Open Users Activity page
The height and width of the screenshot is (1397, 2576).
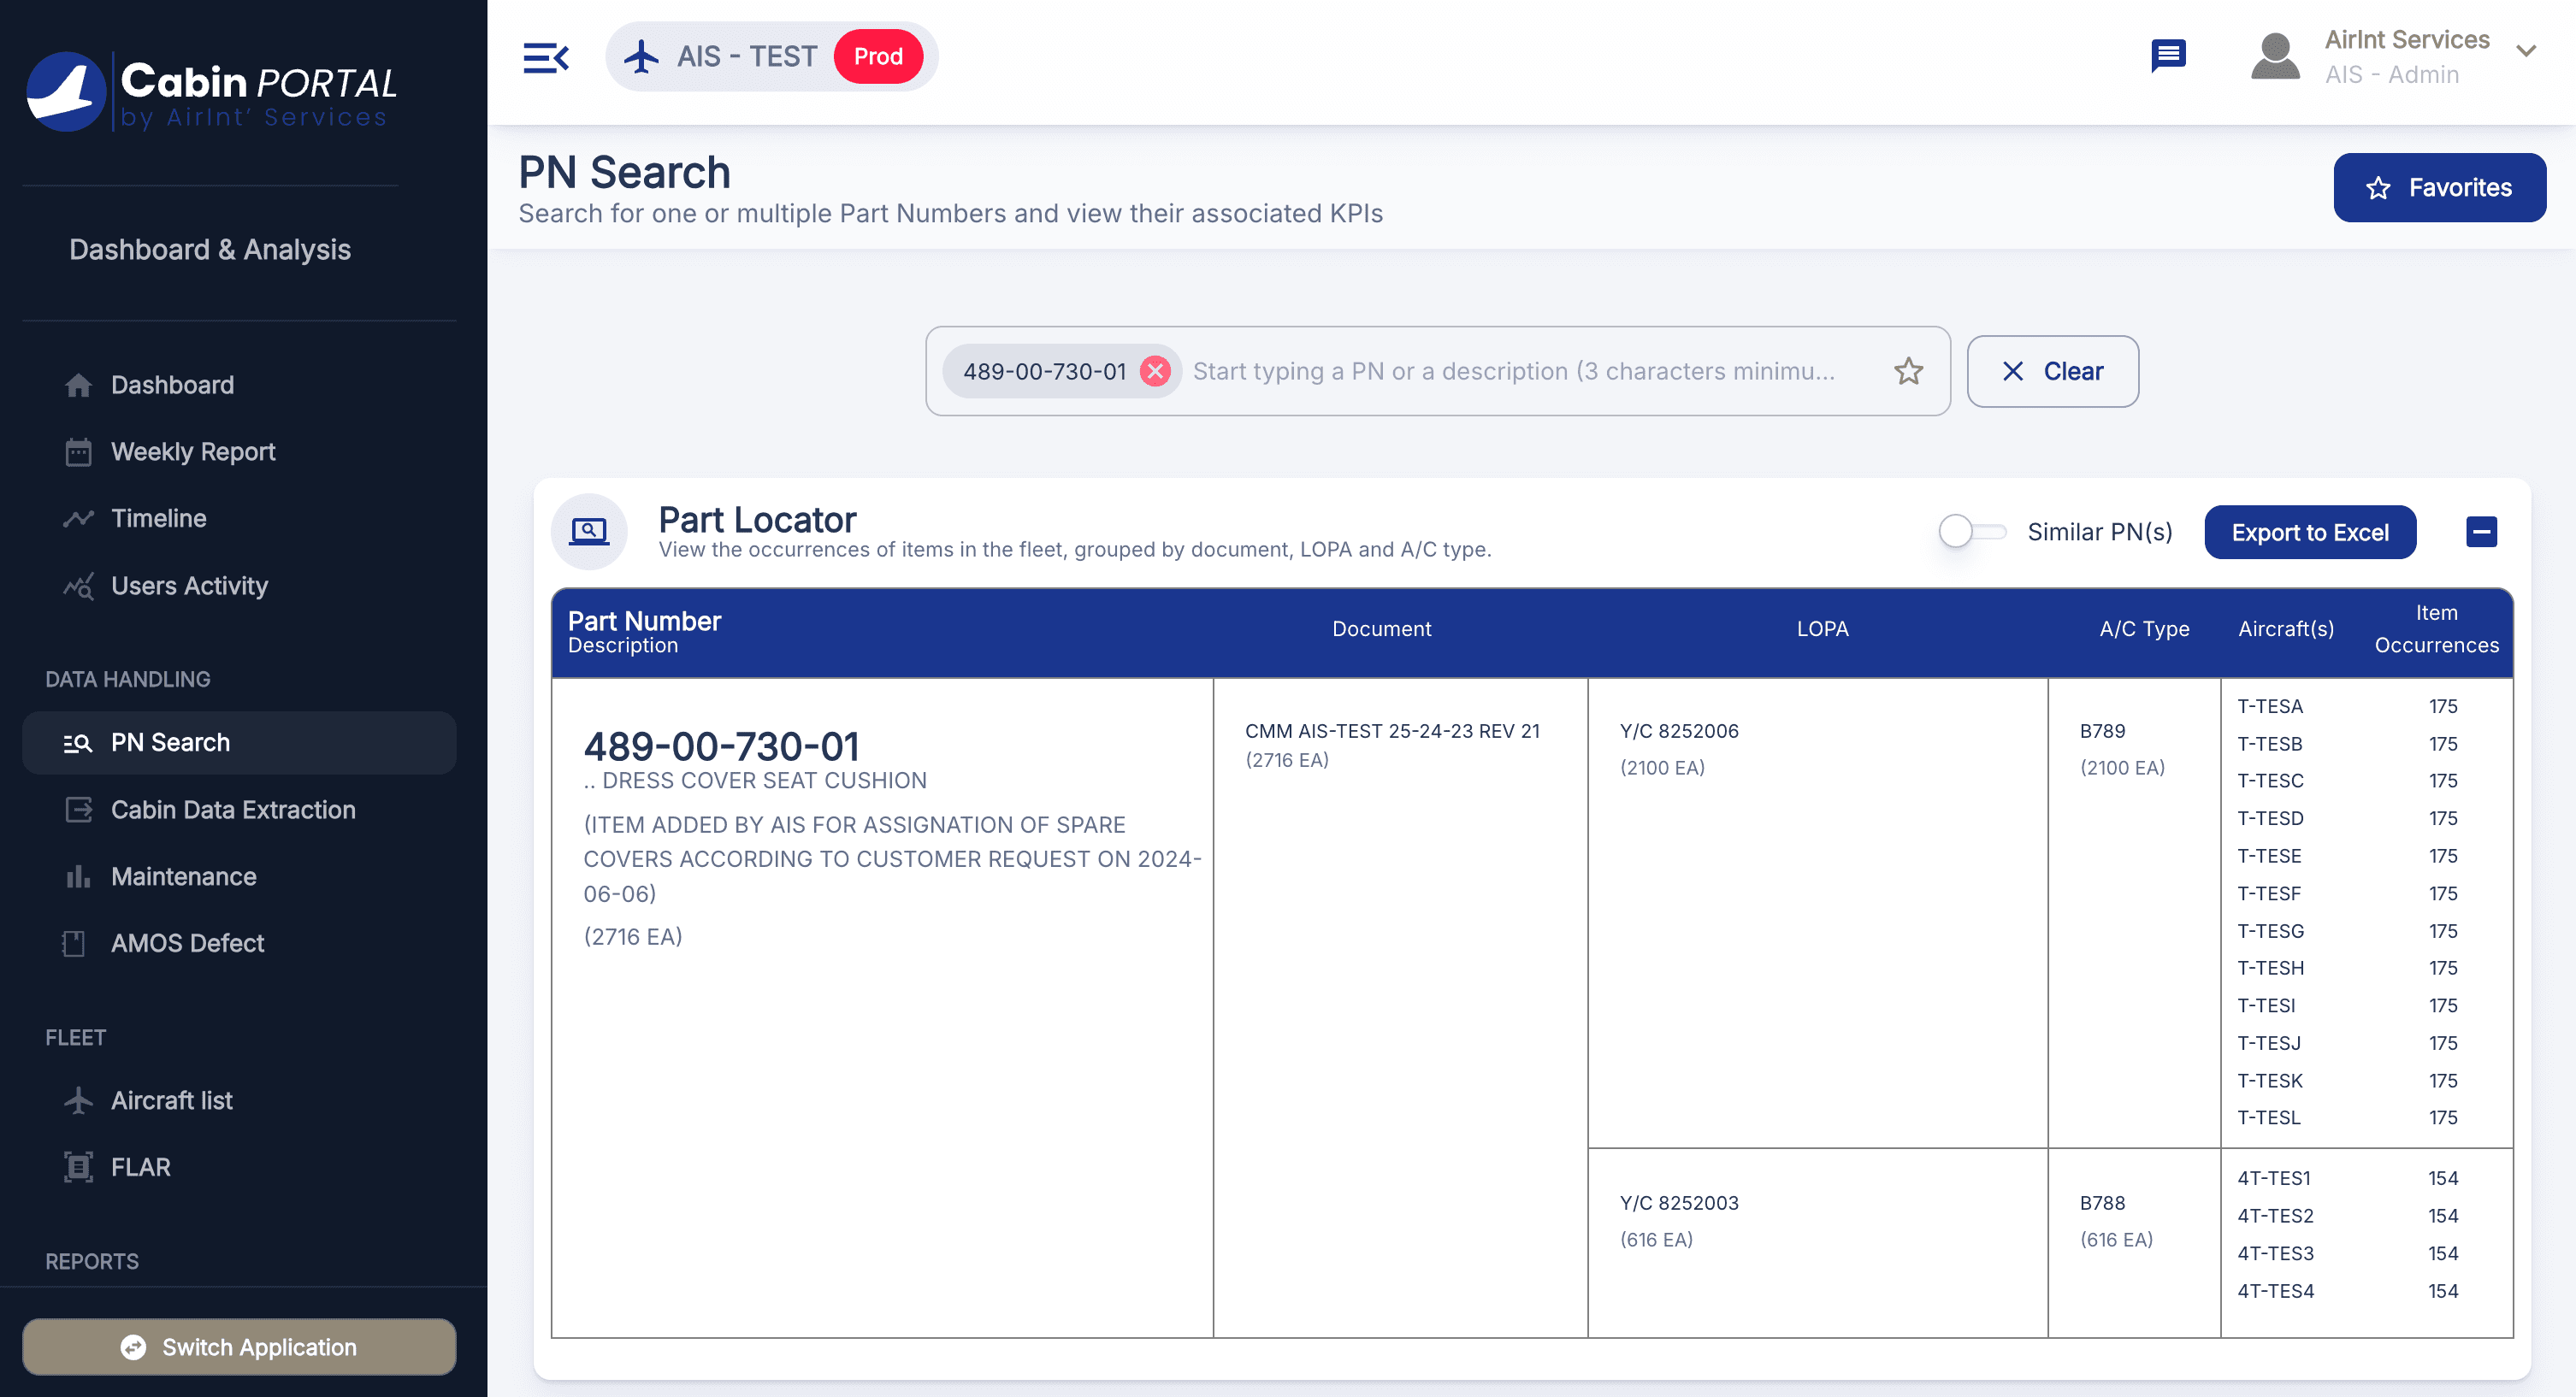[x=189, y=585]
